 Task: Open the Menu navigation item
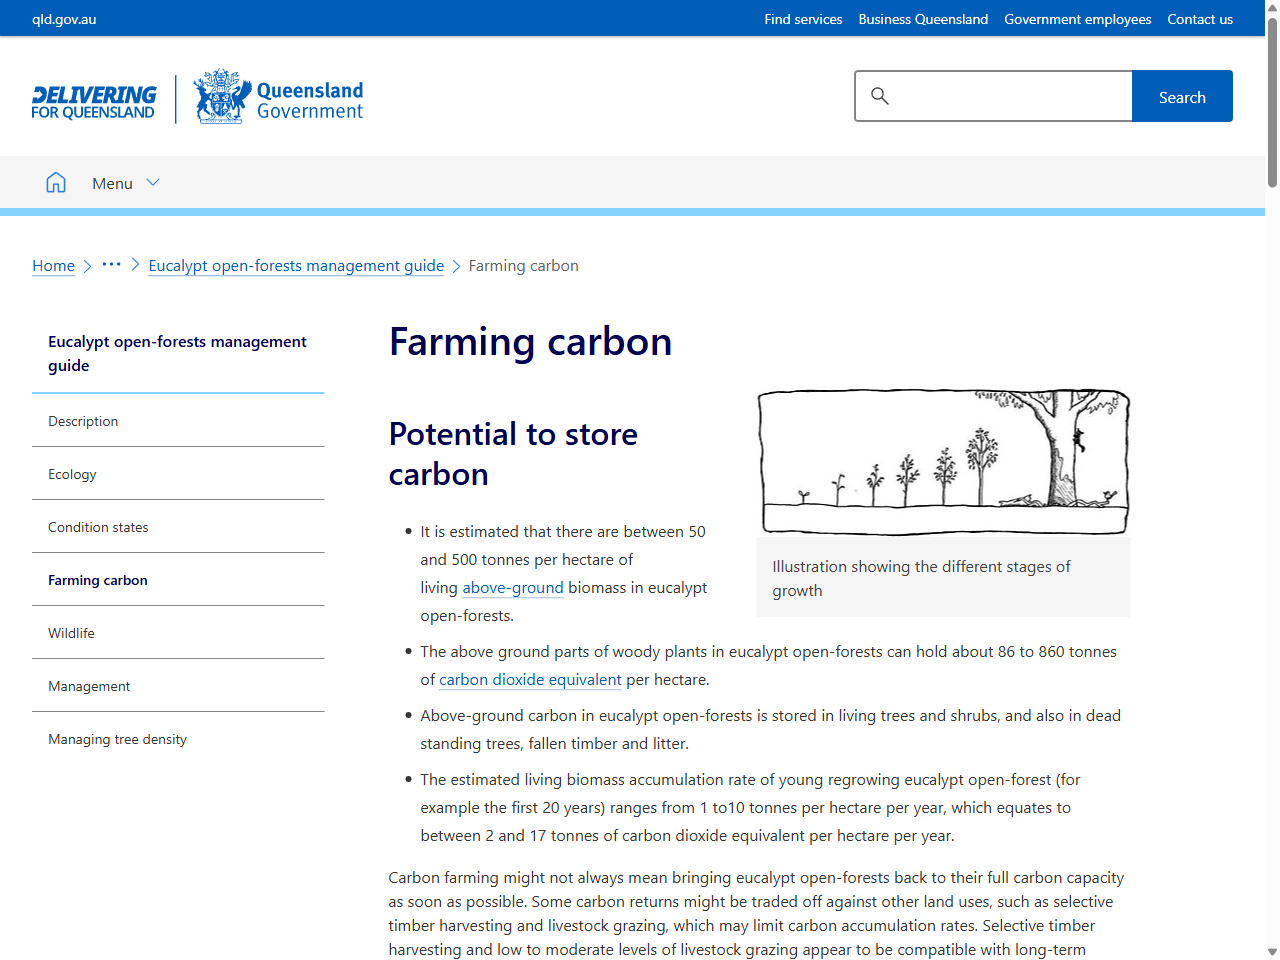[112, 183]
